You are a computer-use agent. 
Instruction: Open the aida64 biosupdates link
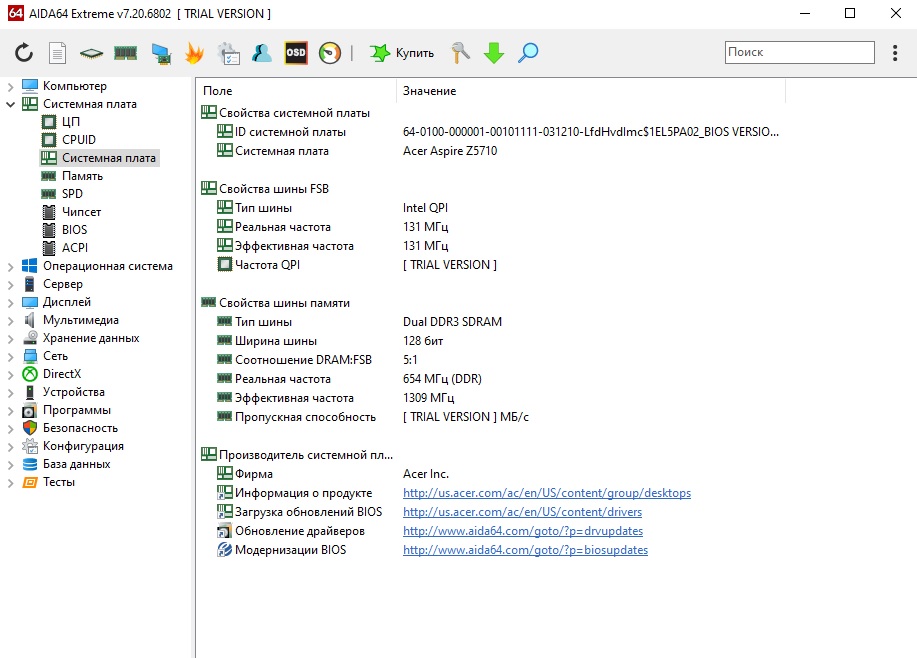click(525, 550)
